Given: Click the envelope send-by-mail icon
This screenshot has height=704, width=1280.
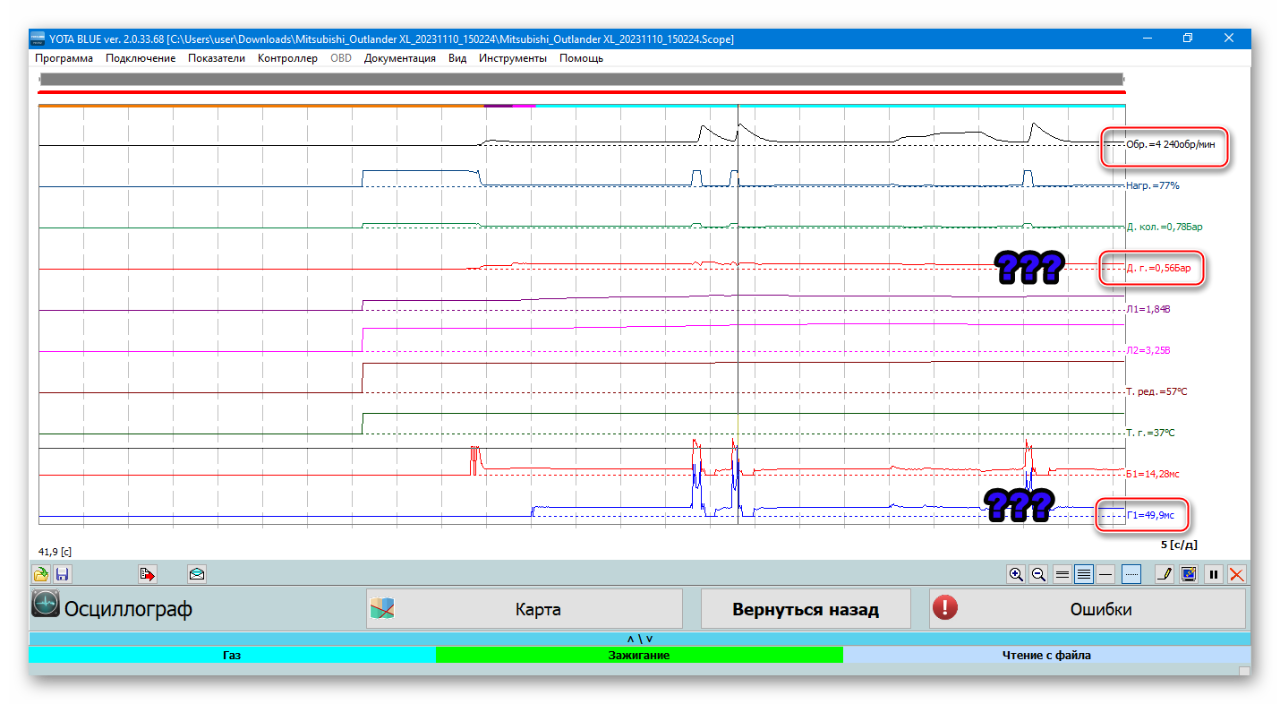Looking at the screenshot, I should pos(197,574).
